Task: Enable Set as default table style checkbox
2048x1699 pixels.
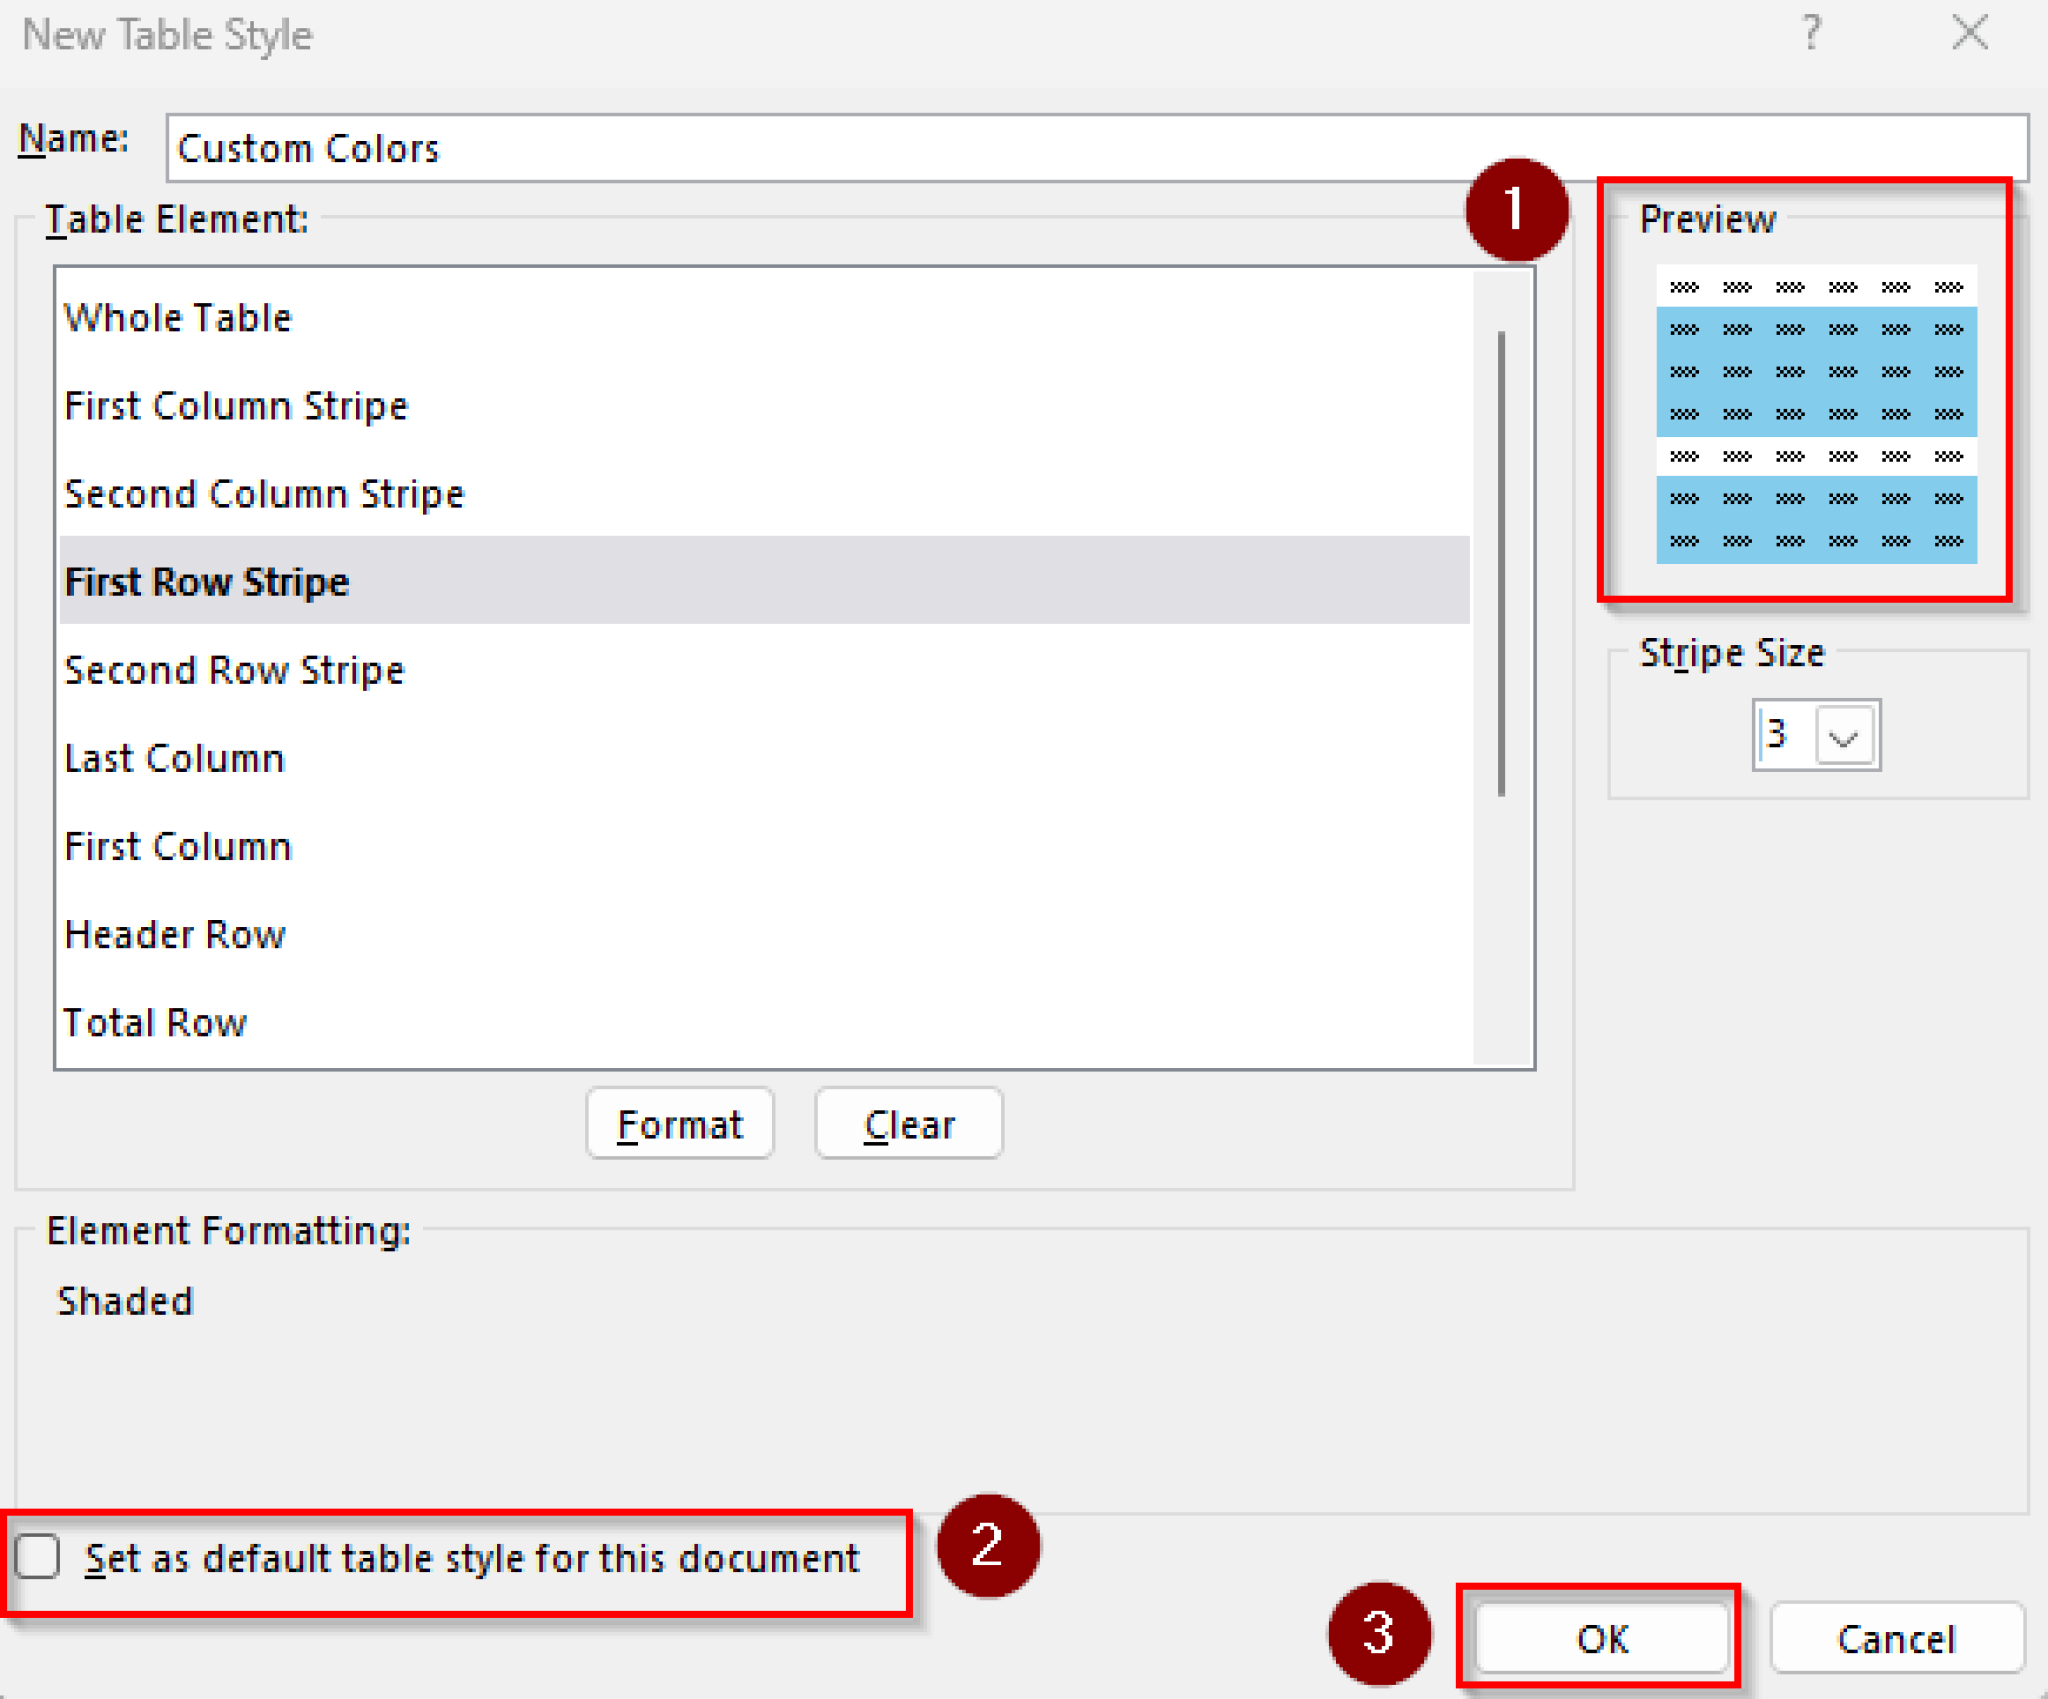Action: (40, 1556)
